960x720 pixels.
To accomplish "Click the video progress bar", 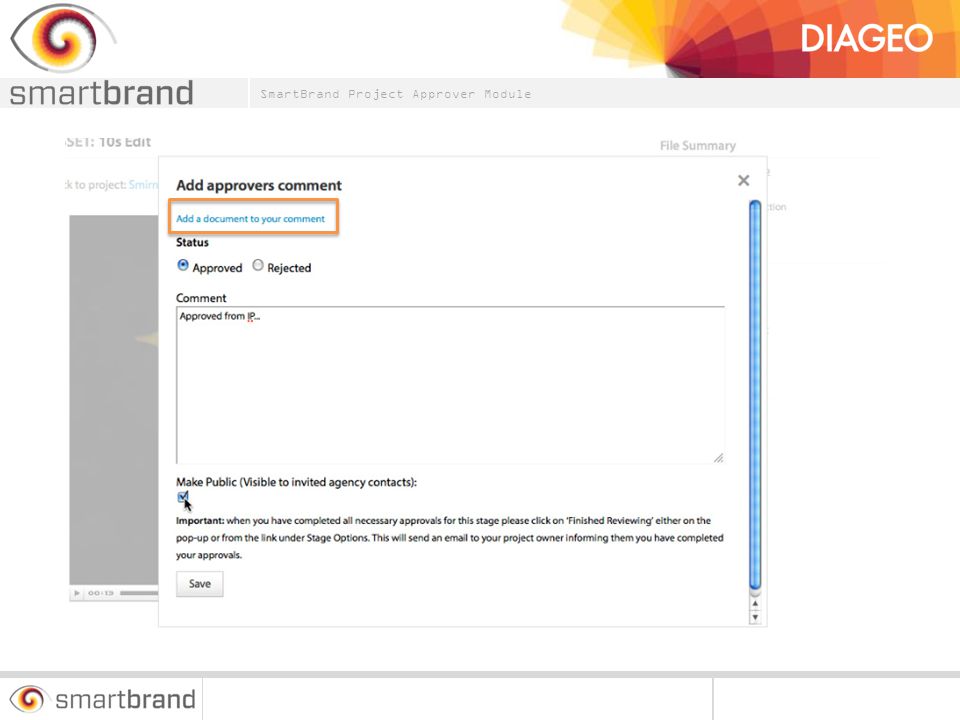I will (x=139, y=593).
